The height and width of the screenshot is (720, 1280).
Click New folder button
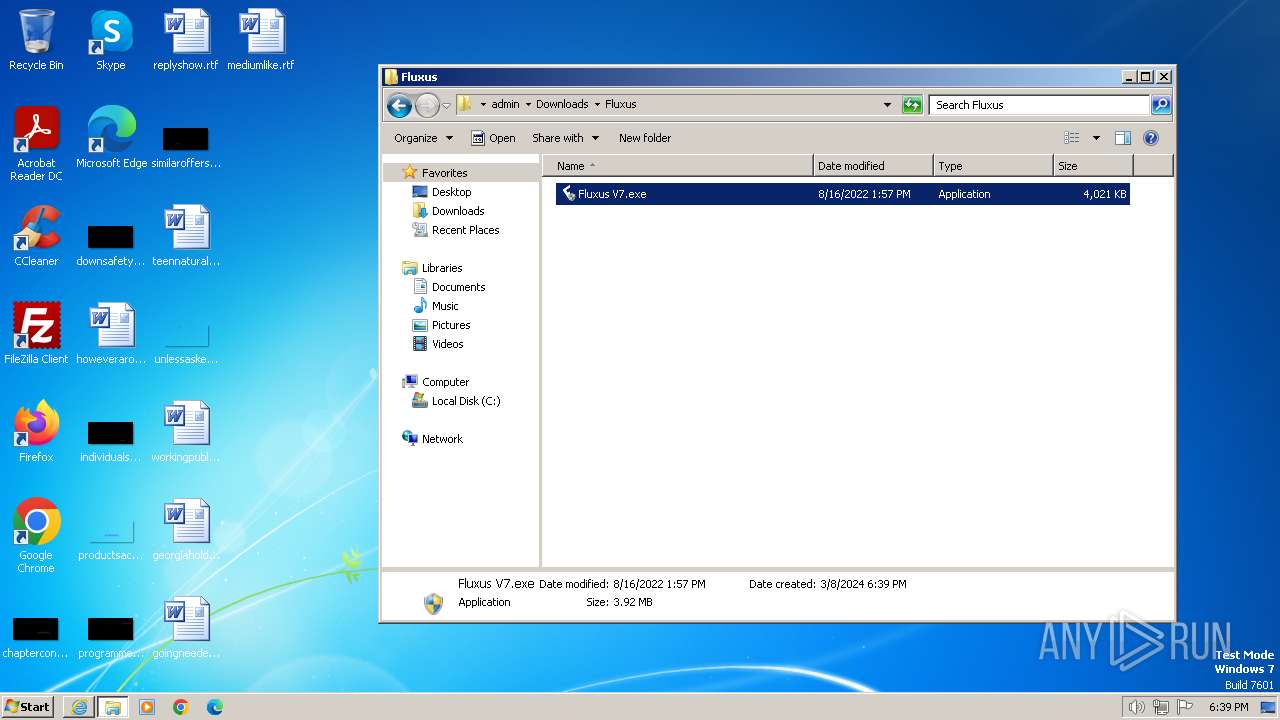pos(645,138)
